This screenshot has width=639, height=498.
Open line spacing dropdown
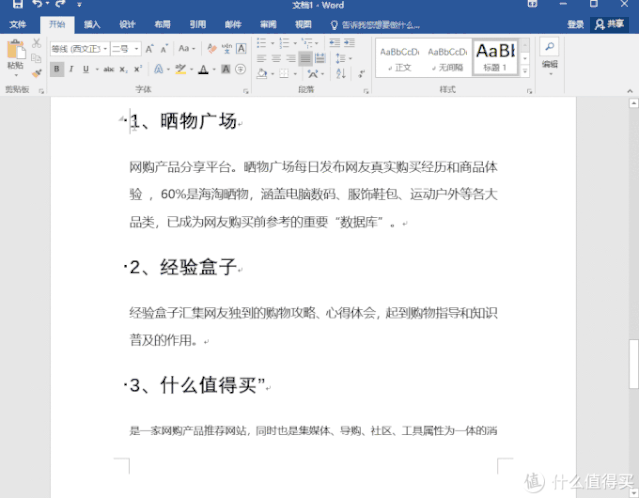344,59
